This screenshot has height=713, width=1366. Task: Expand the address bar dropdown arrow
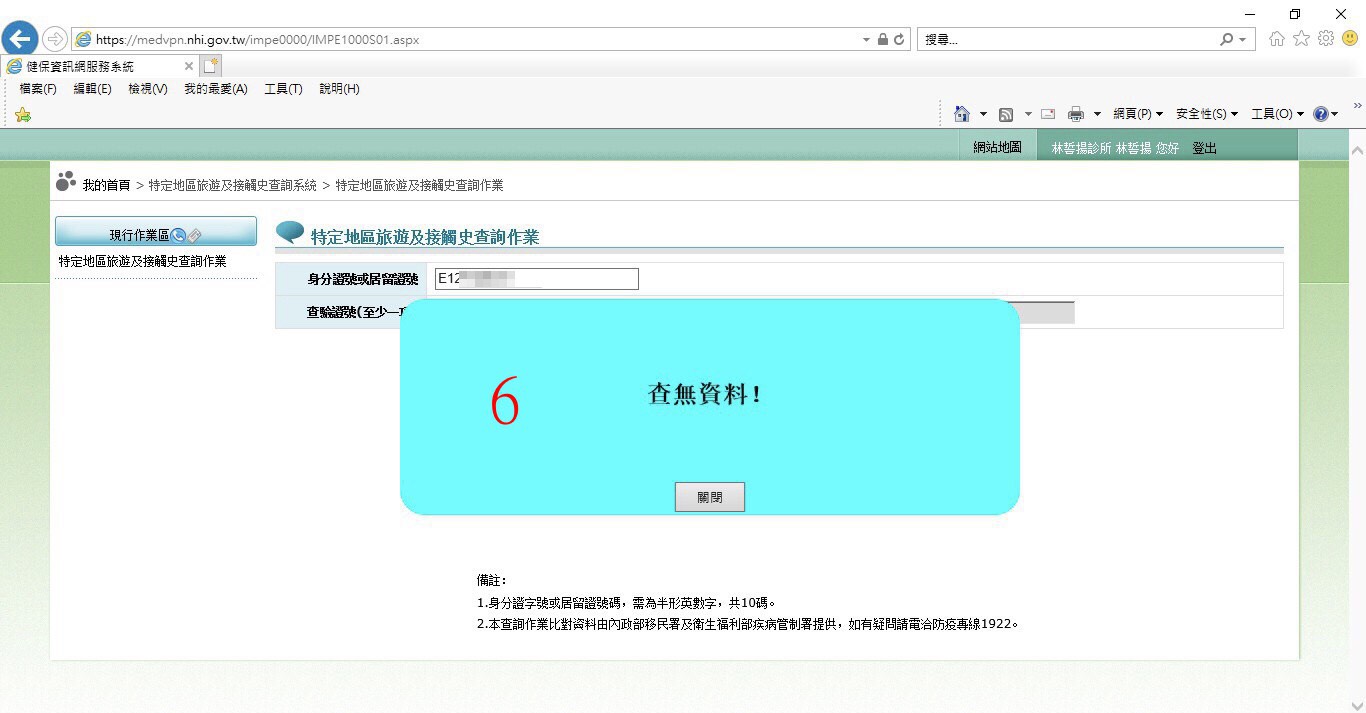pos(866,40)
